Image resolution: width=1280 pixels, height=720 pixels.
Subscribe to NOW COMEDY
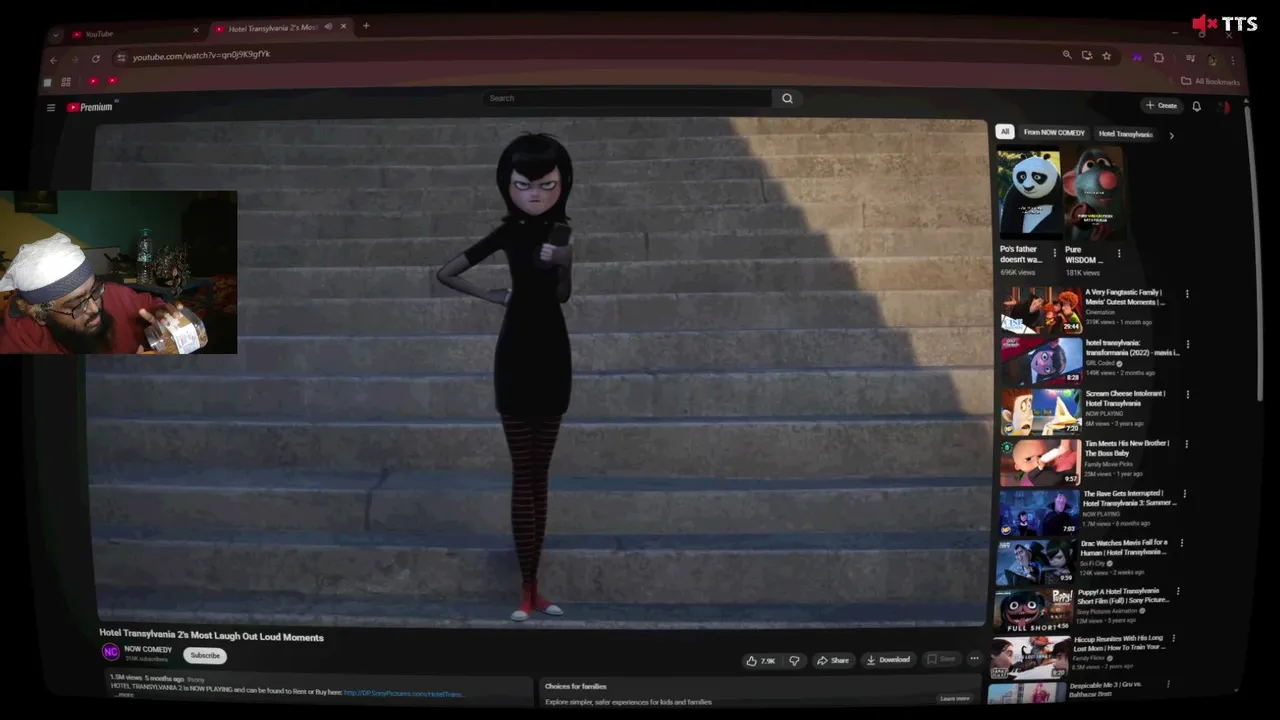205,655
